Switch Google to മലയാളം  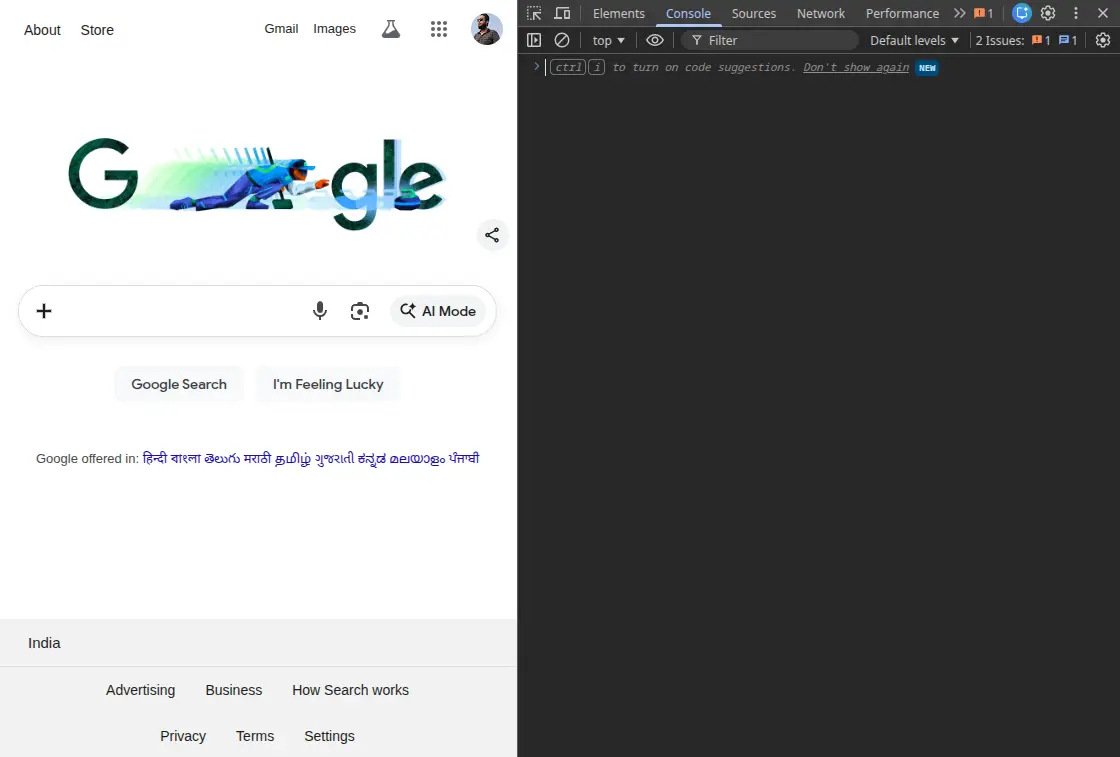(x=417, y=458)
